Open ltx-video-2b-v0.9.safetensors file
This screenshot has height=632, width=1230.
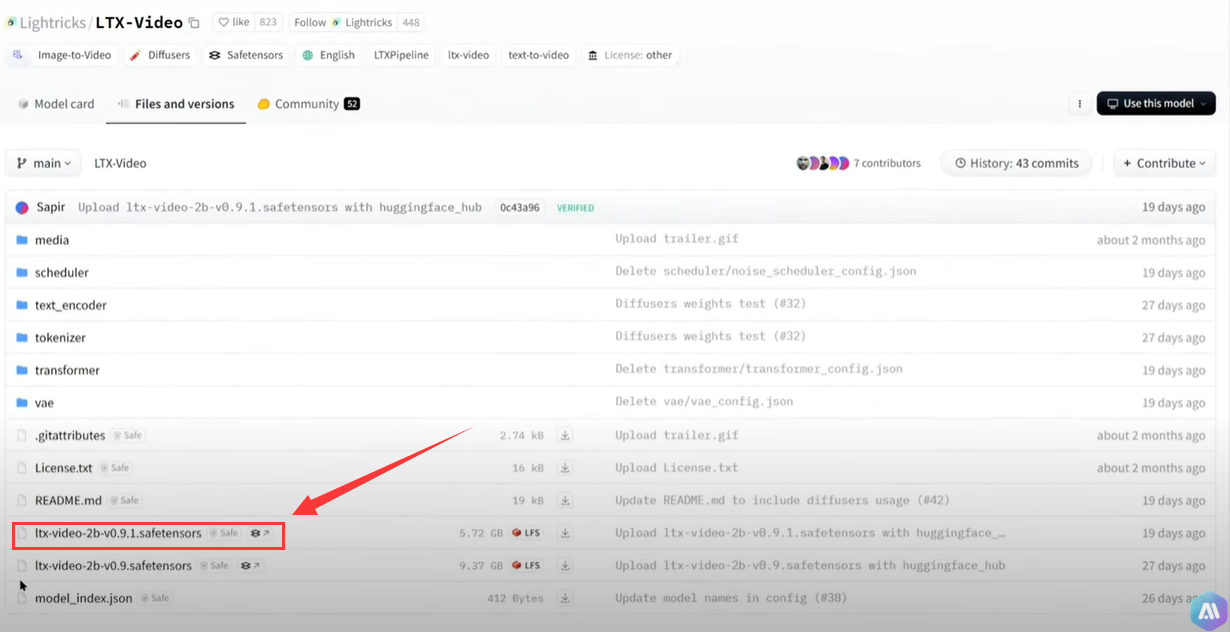pyautogui.click(x=113, y=566)
